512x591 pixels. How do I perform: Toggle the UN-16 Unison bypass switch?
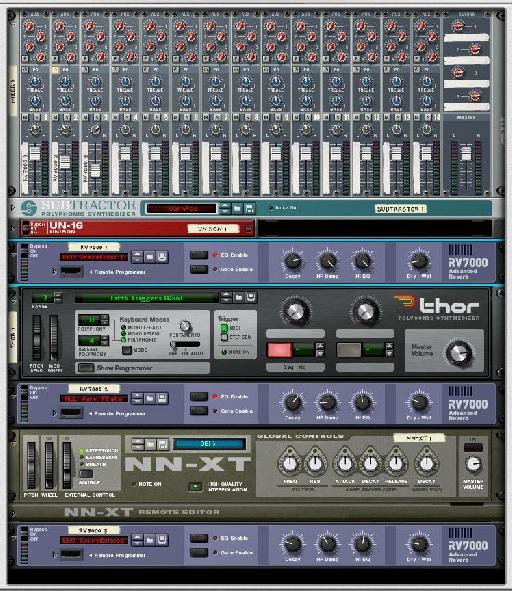tap(26, 228)
